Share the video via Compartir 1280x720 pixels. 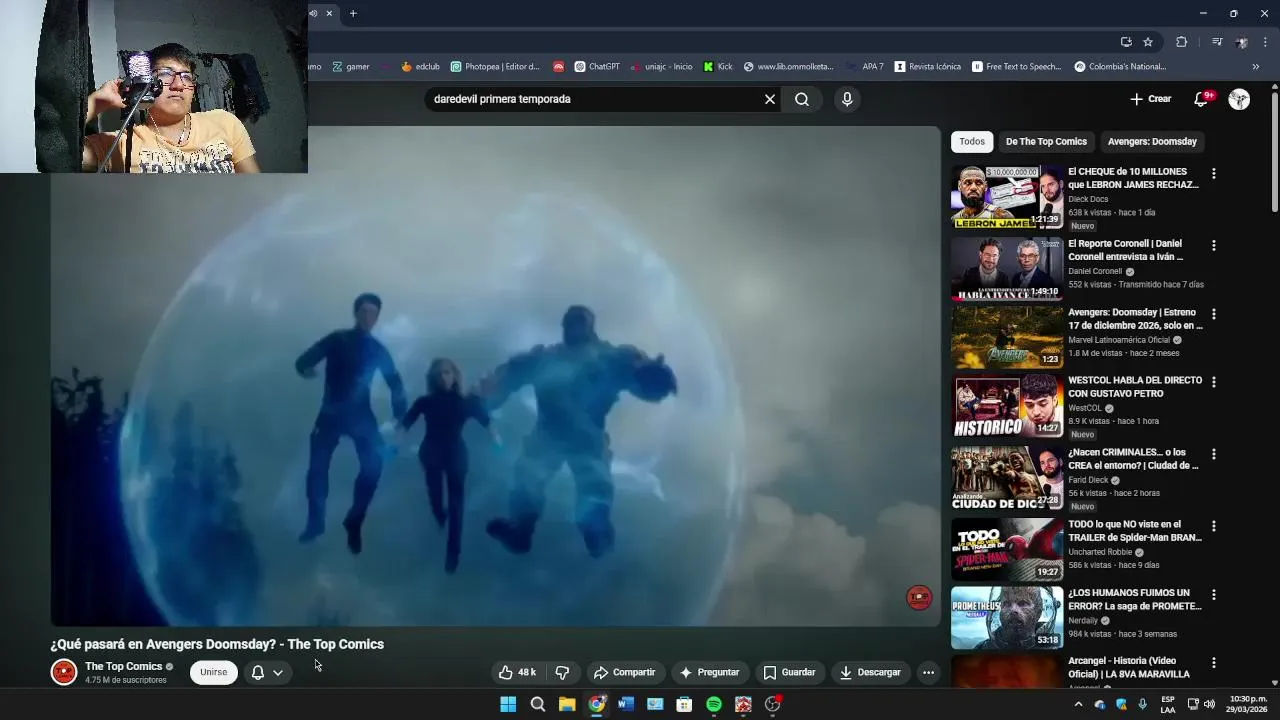[x=624, y=672]
